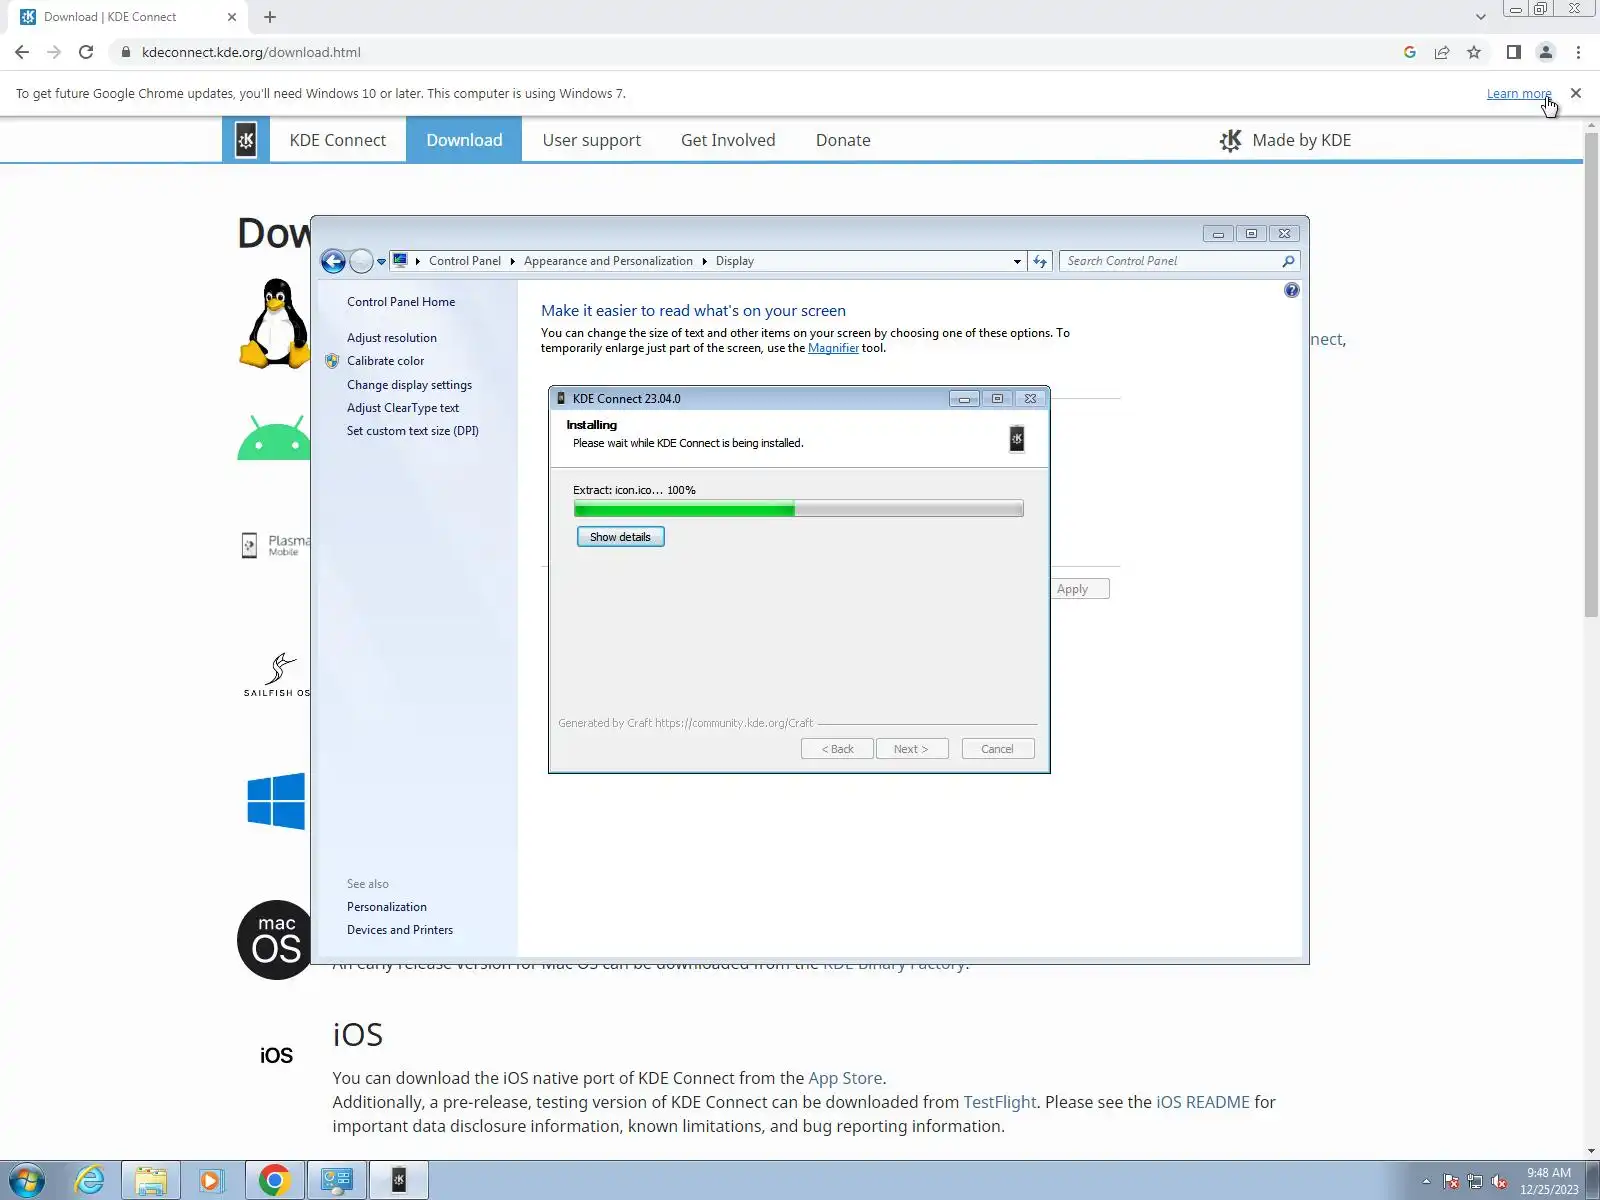Click the installer extraction progress bar

tap(798, 509)
